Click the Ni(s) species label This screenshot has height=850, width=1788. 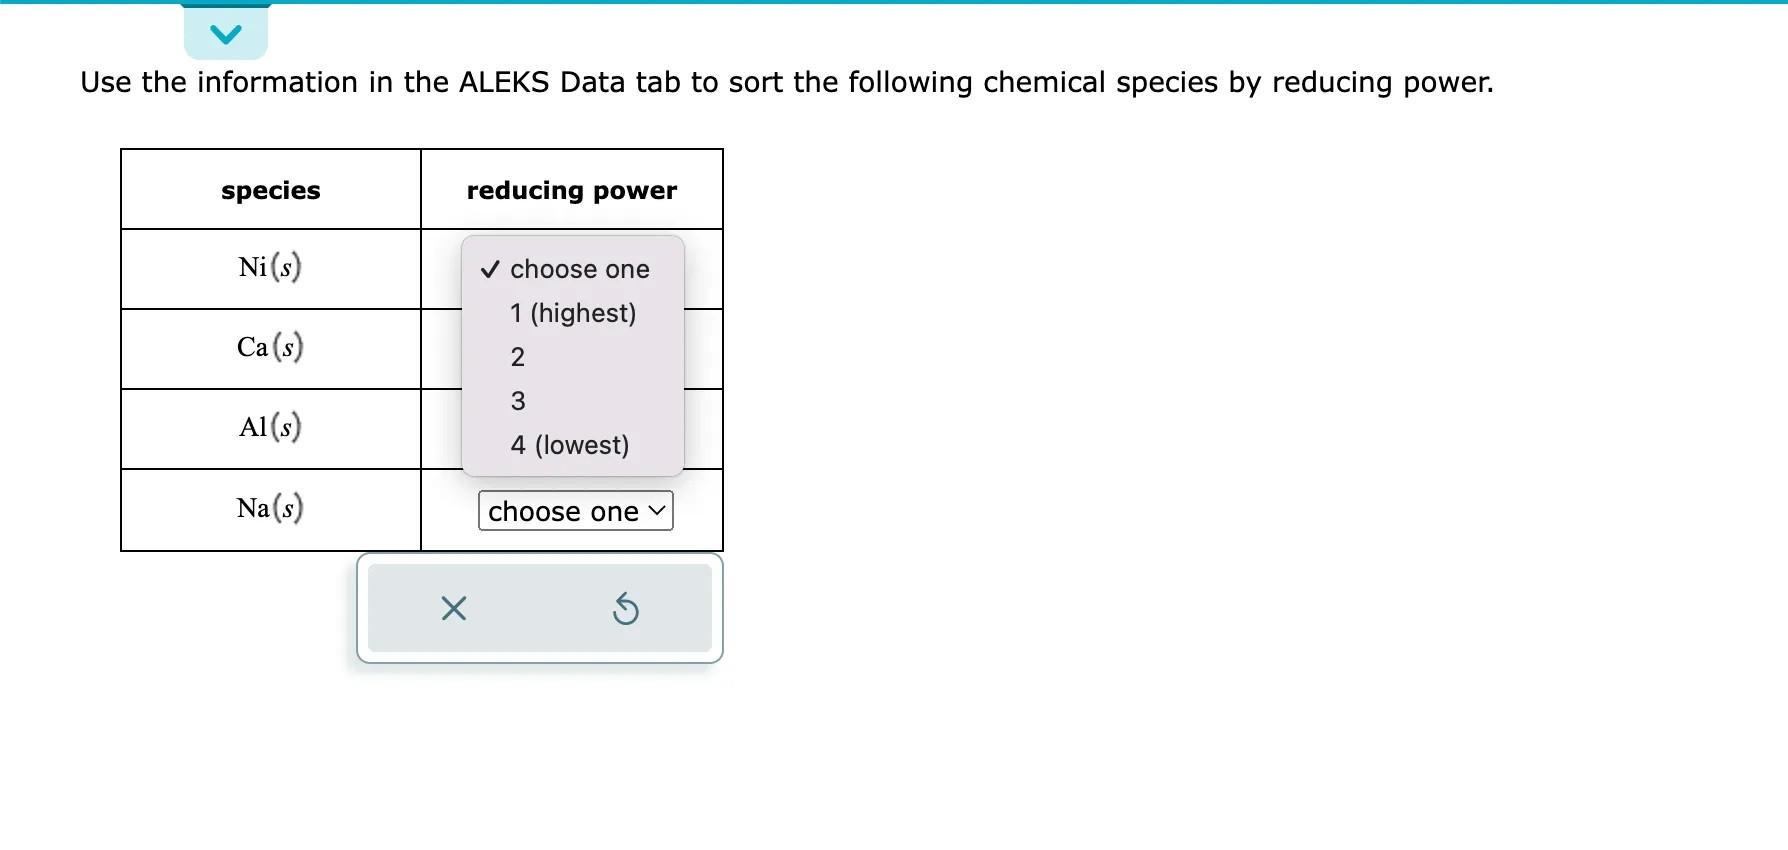270,267
